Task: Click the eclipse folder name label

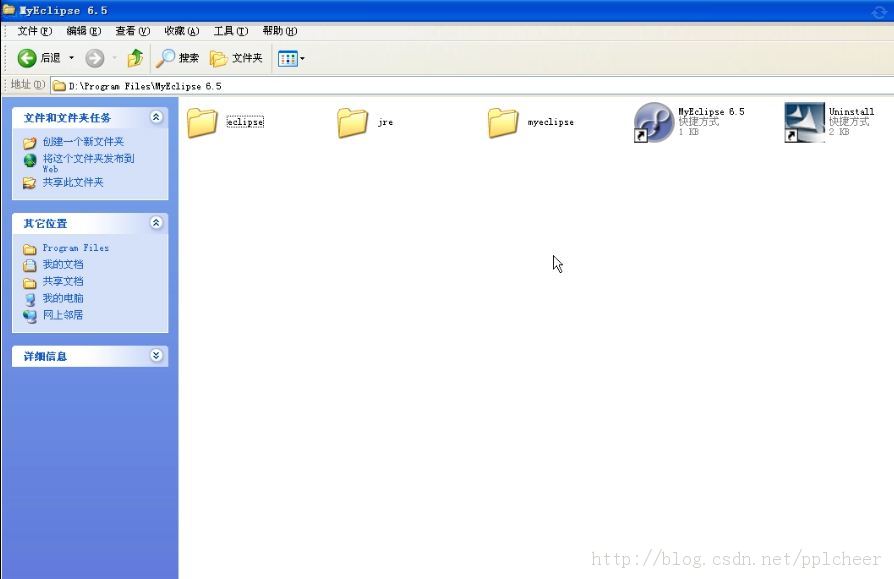Action: click(x=245, y=122)
